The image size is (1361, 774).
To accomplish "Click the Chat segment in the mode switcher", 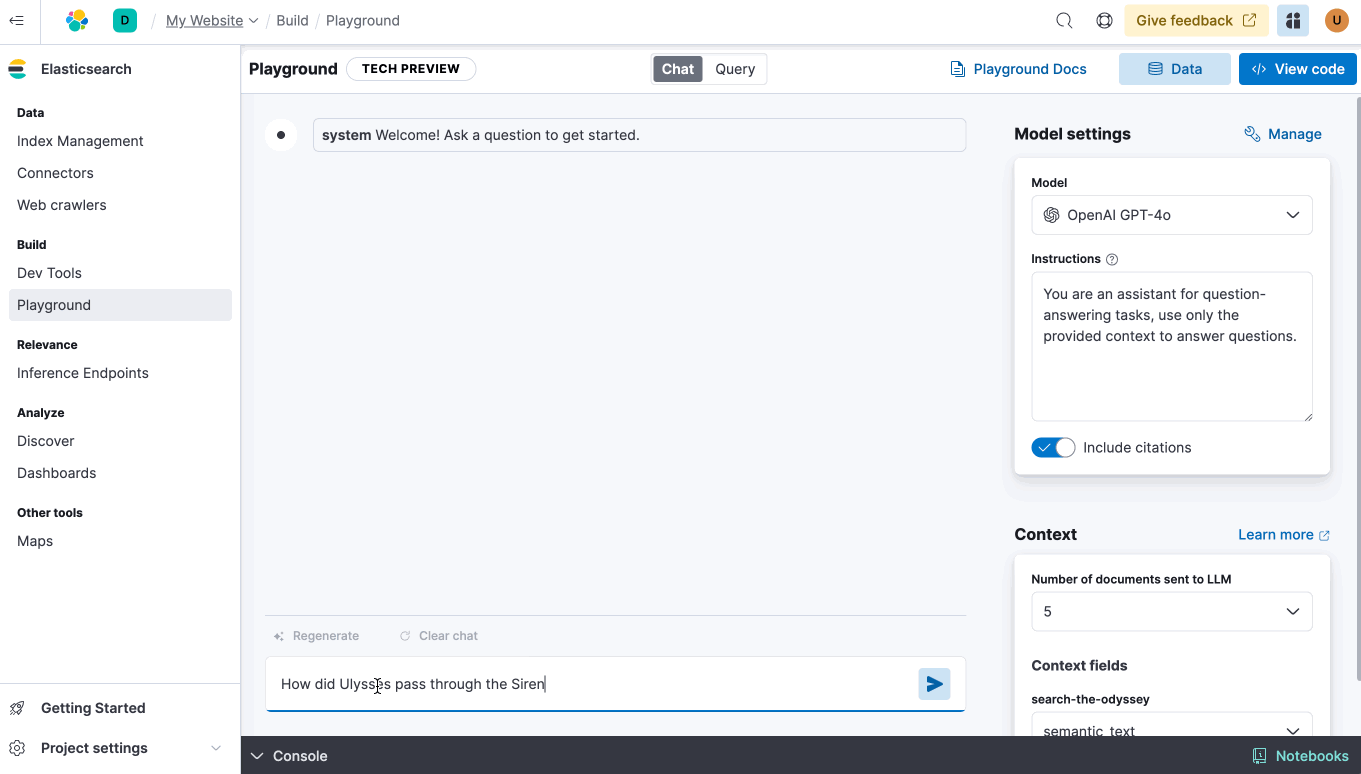I will [x=677, y=68].
